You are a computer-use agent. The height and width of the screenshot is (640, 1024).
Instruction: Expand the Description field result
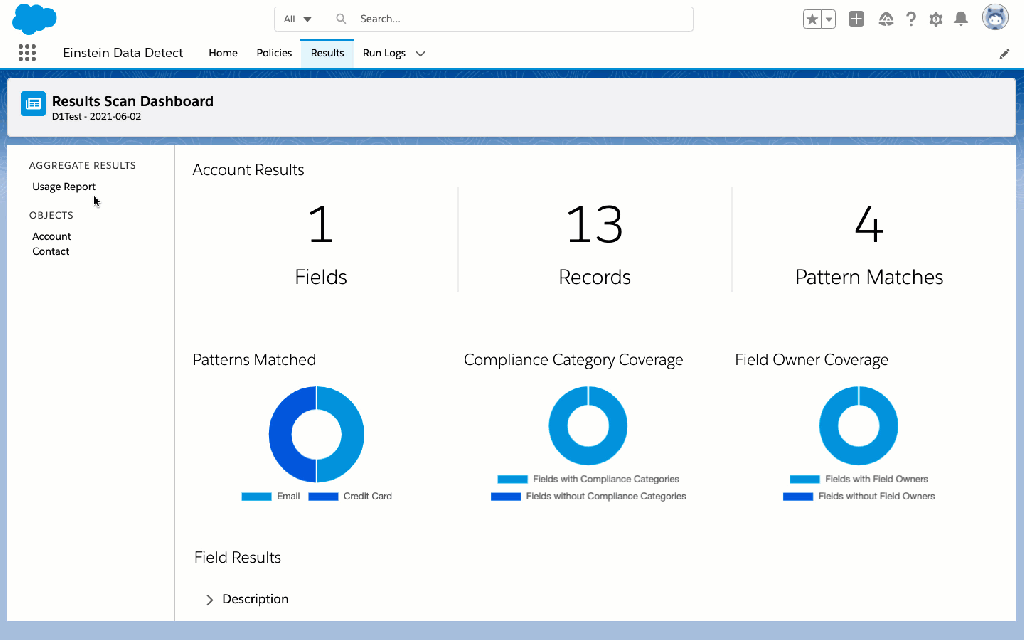[210, 600]
